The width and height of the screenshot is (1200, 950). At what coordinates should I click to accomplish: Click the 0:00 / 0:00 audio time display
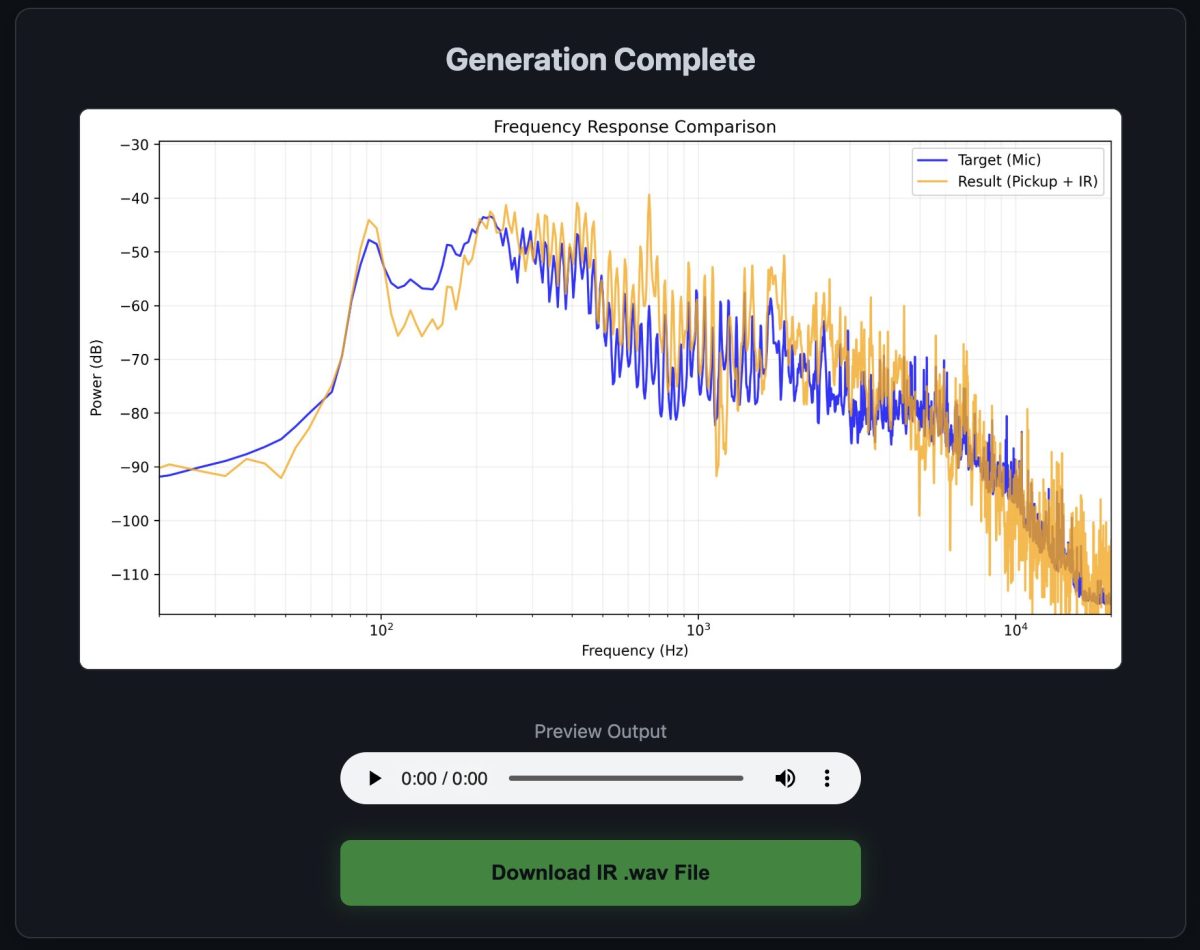(x=444, y=778)
